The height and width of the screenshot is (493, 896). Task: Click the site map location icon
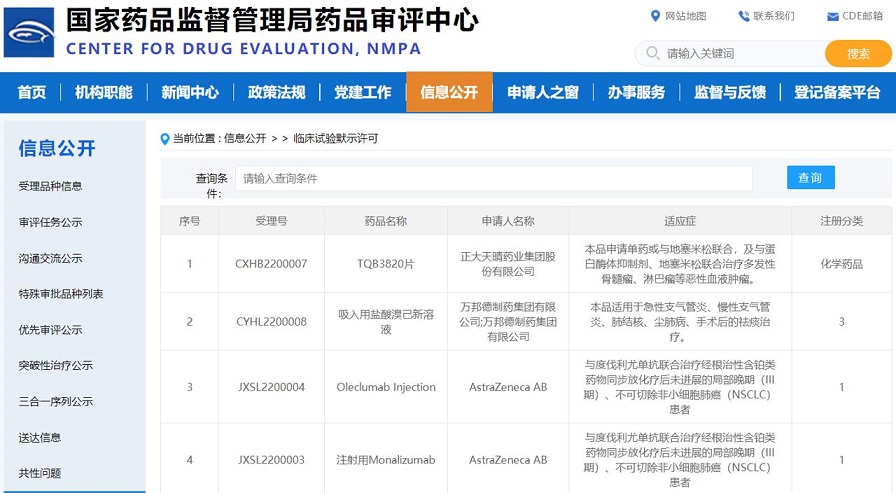(x=655, y=16)
